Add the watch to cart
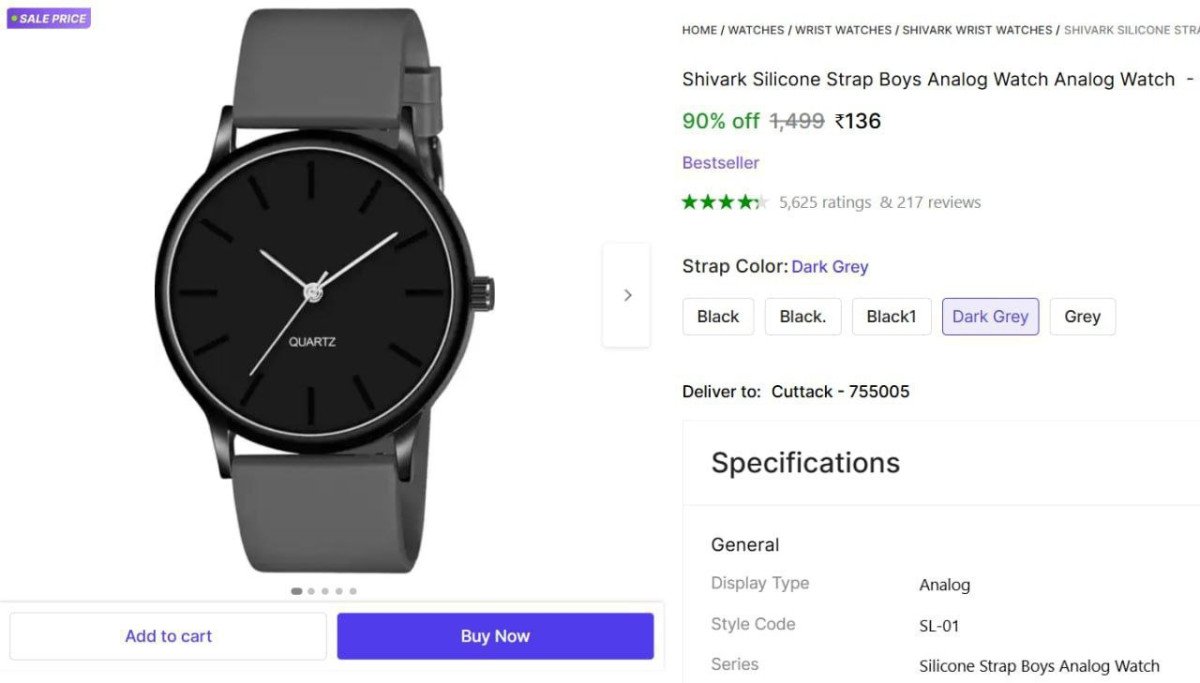 [168, 636]
